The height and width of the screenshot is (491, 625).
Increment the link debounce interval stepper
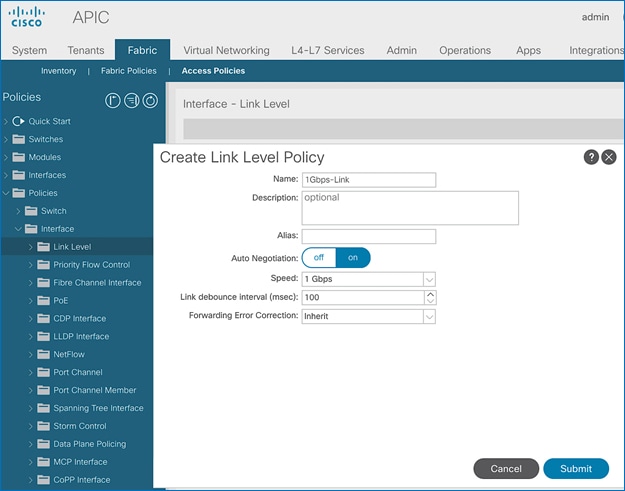(430, 294)
